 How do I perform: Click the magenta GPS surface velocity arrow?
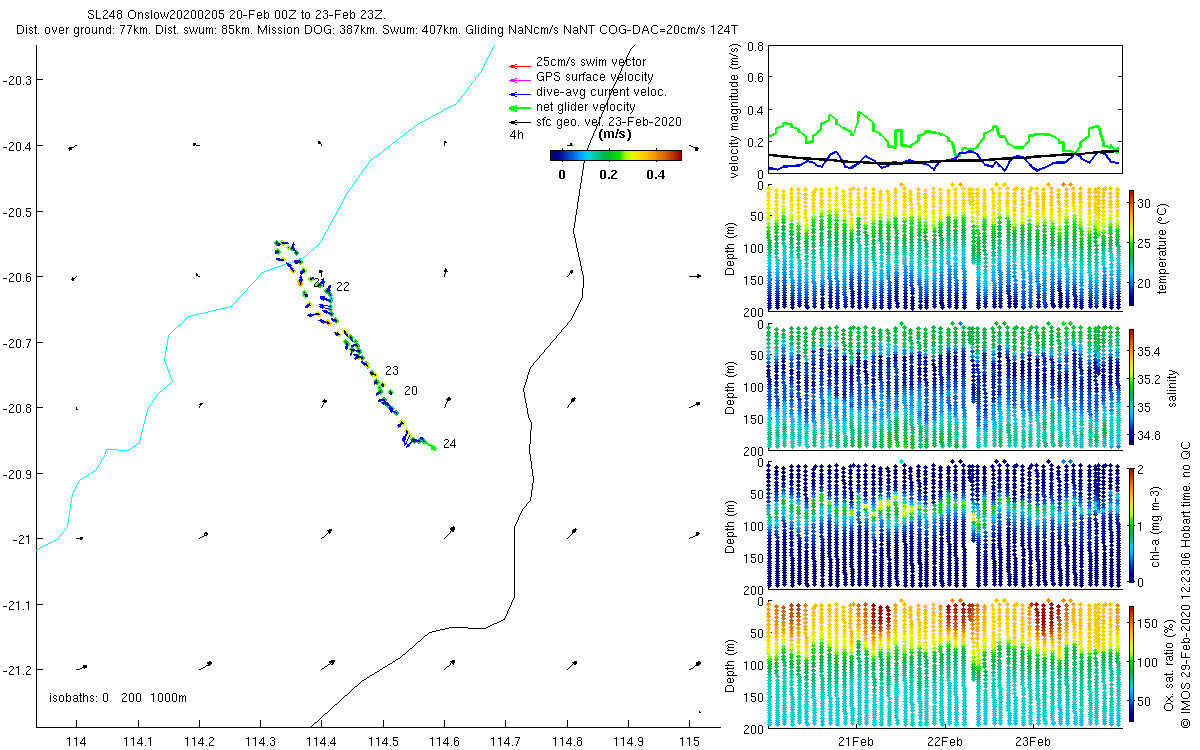(518, 77)
